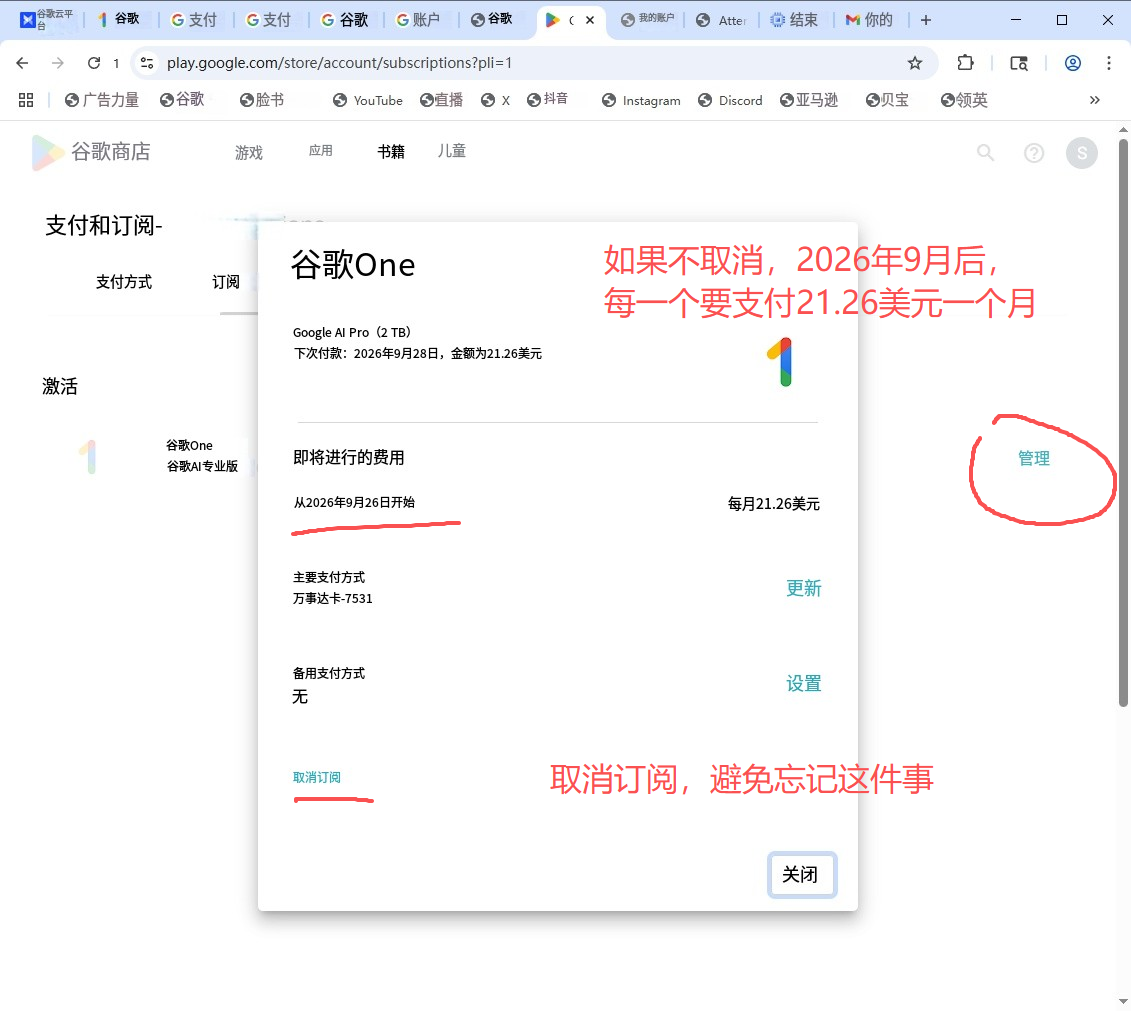Select the 儿童 category tab
Screen dimensions: 1131x1011
451,151
